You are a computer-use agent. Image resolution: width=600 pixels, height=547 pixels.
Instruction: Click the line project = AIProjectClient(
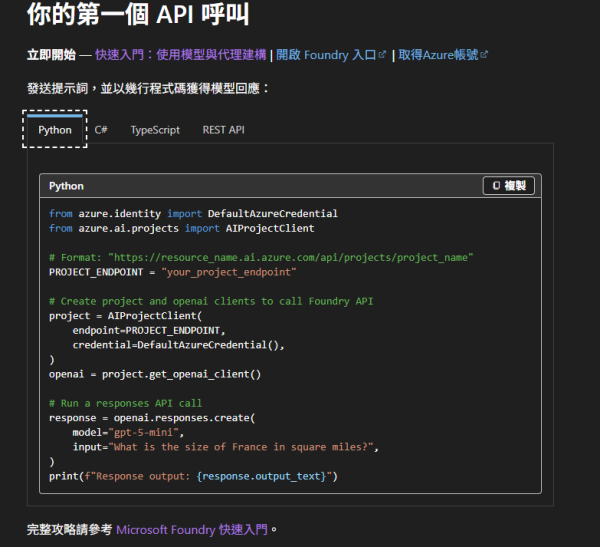pyautogui.click(x=125, y=316)
